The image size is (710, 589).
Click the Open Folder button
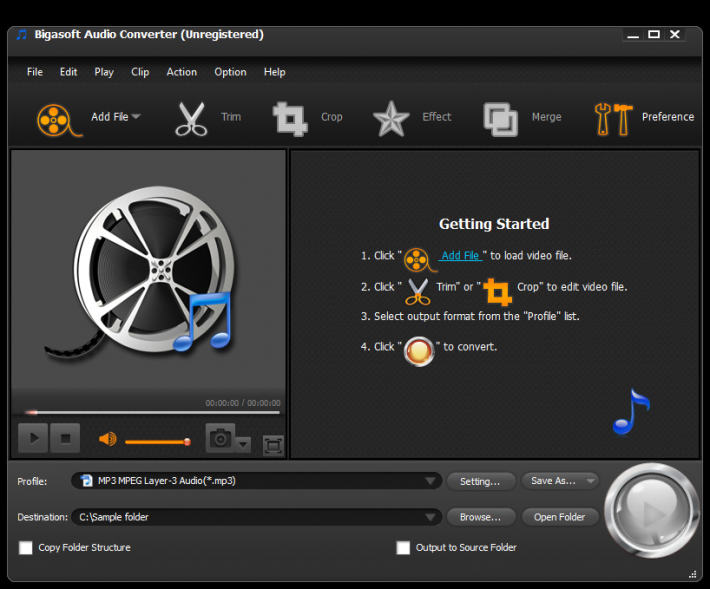(560, 517)
